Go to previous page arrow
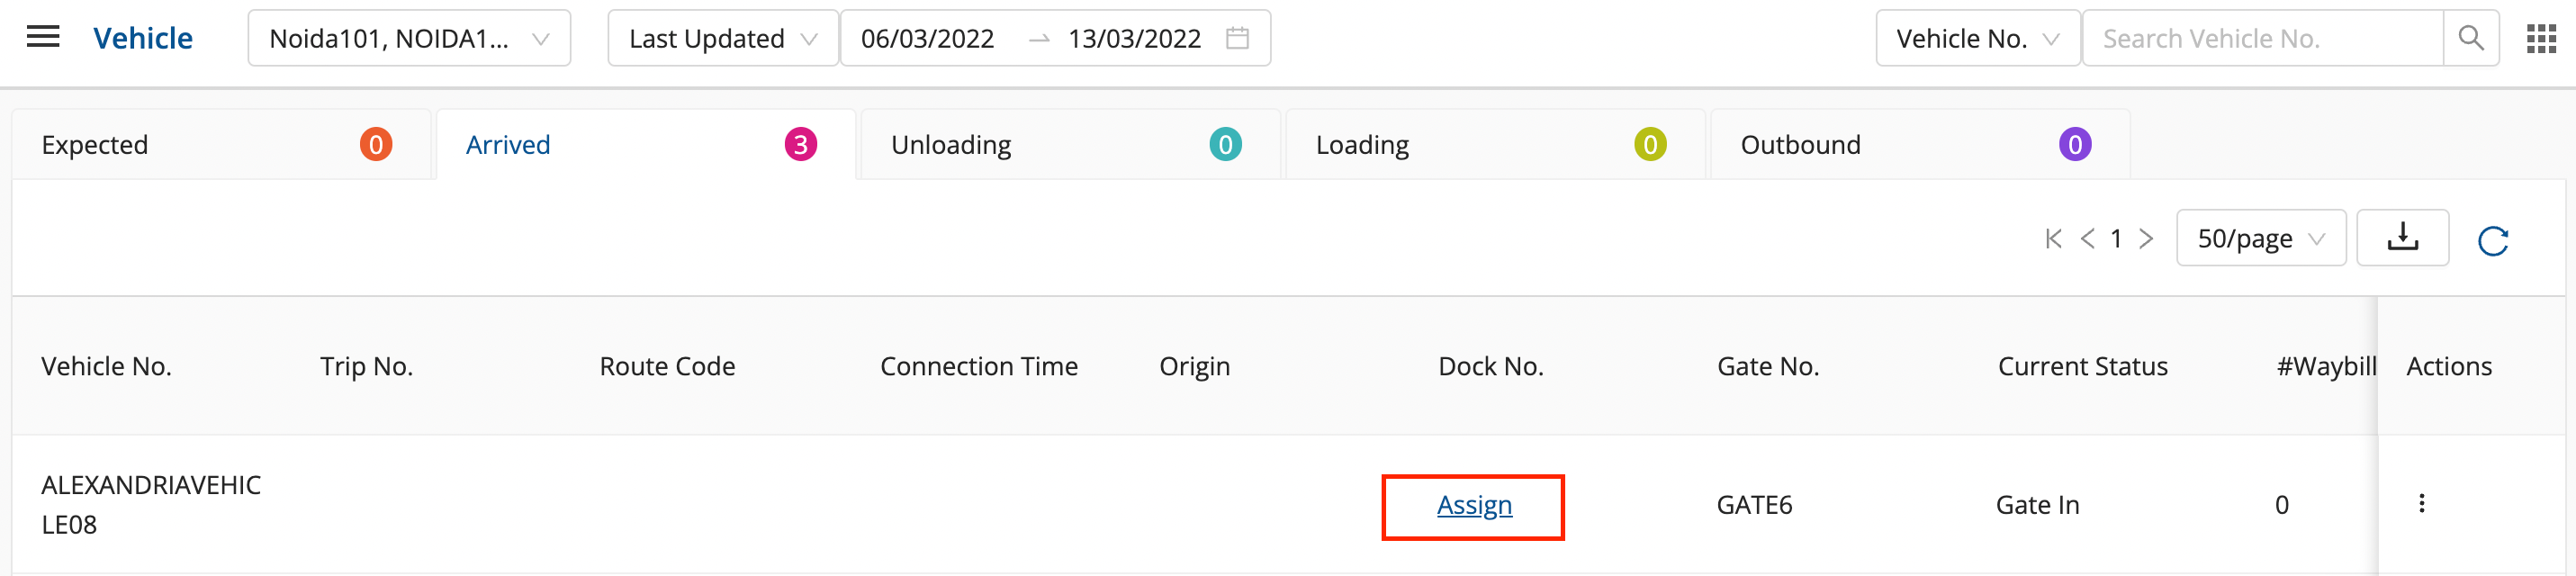 click(2087, 239)
